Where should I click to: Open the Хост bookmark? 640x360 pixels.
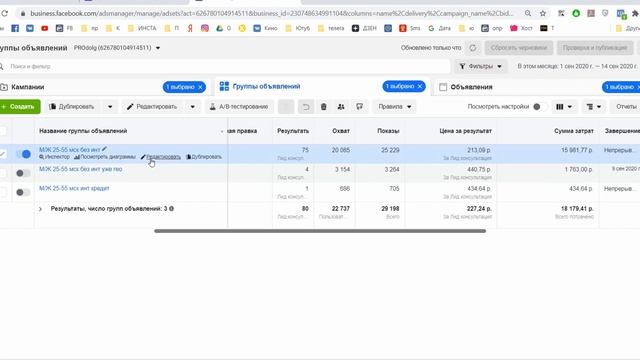click(522, 28)
